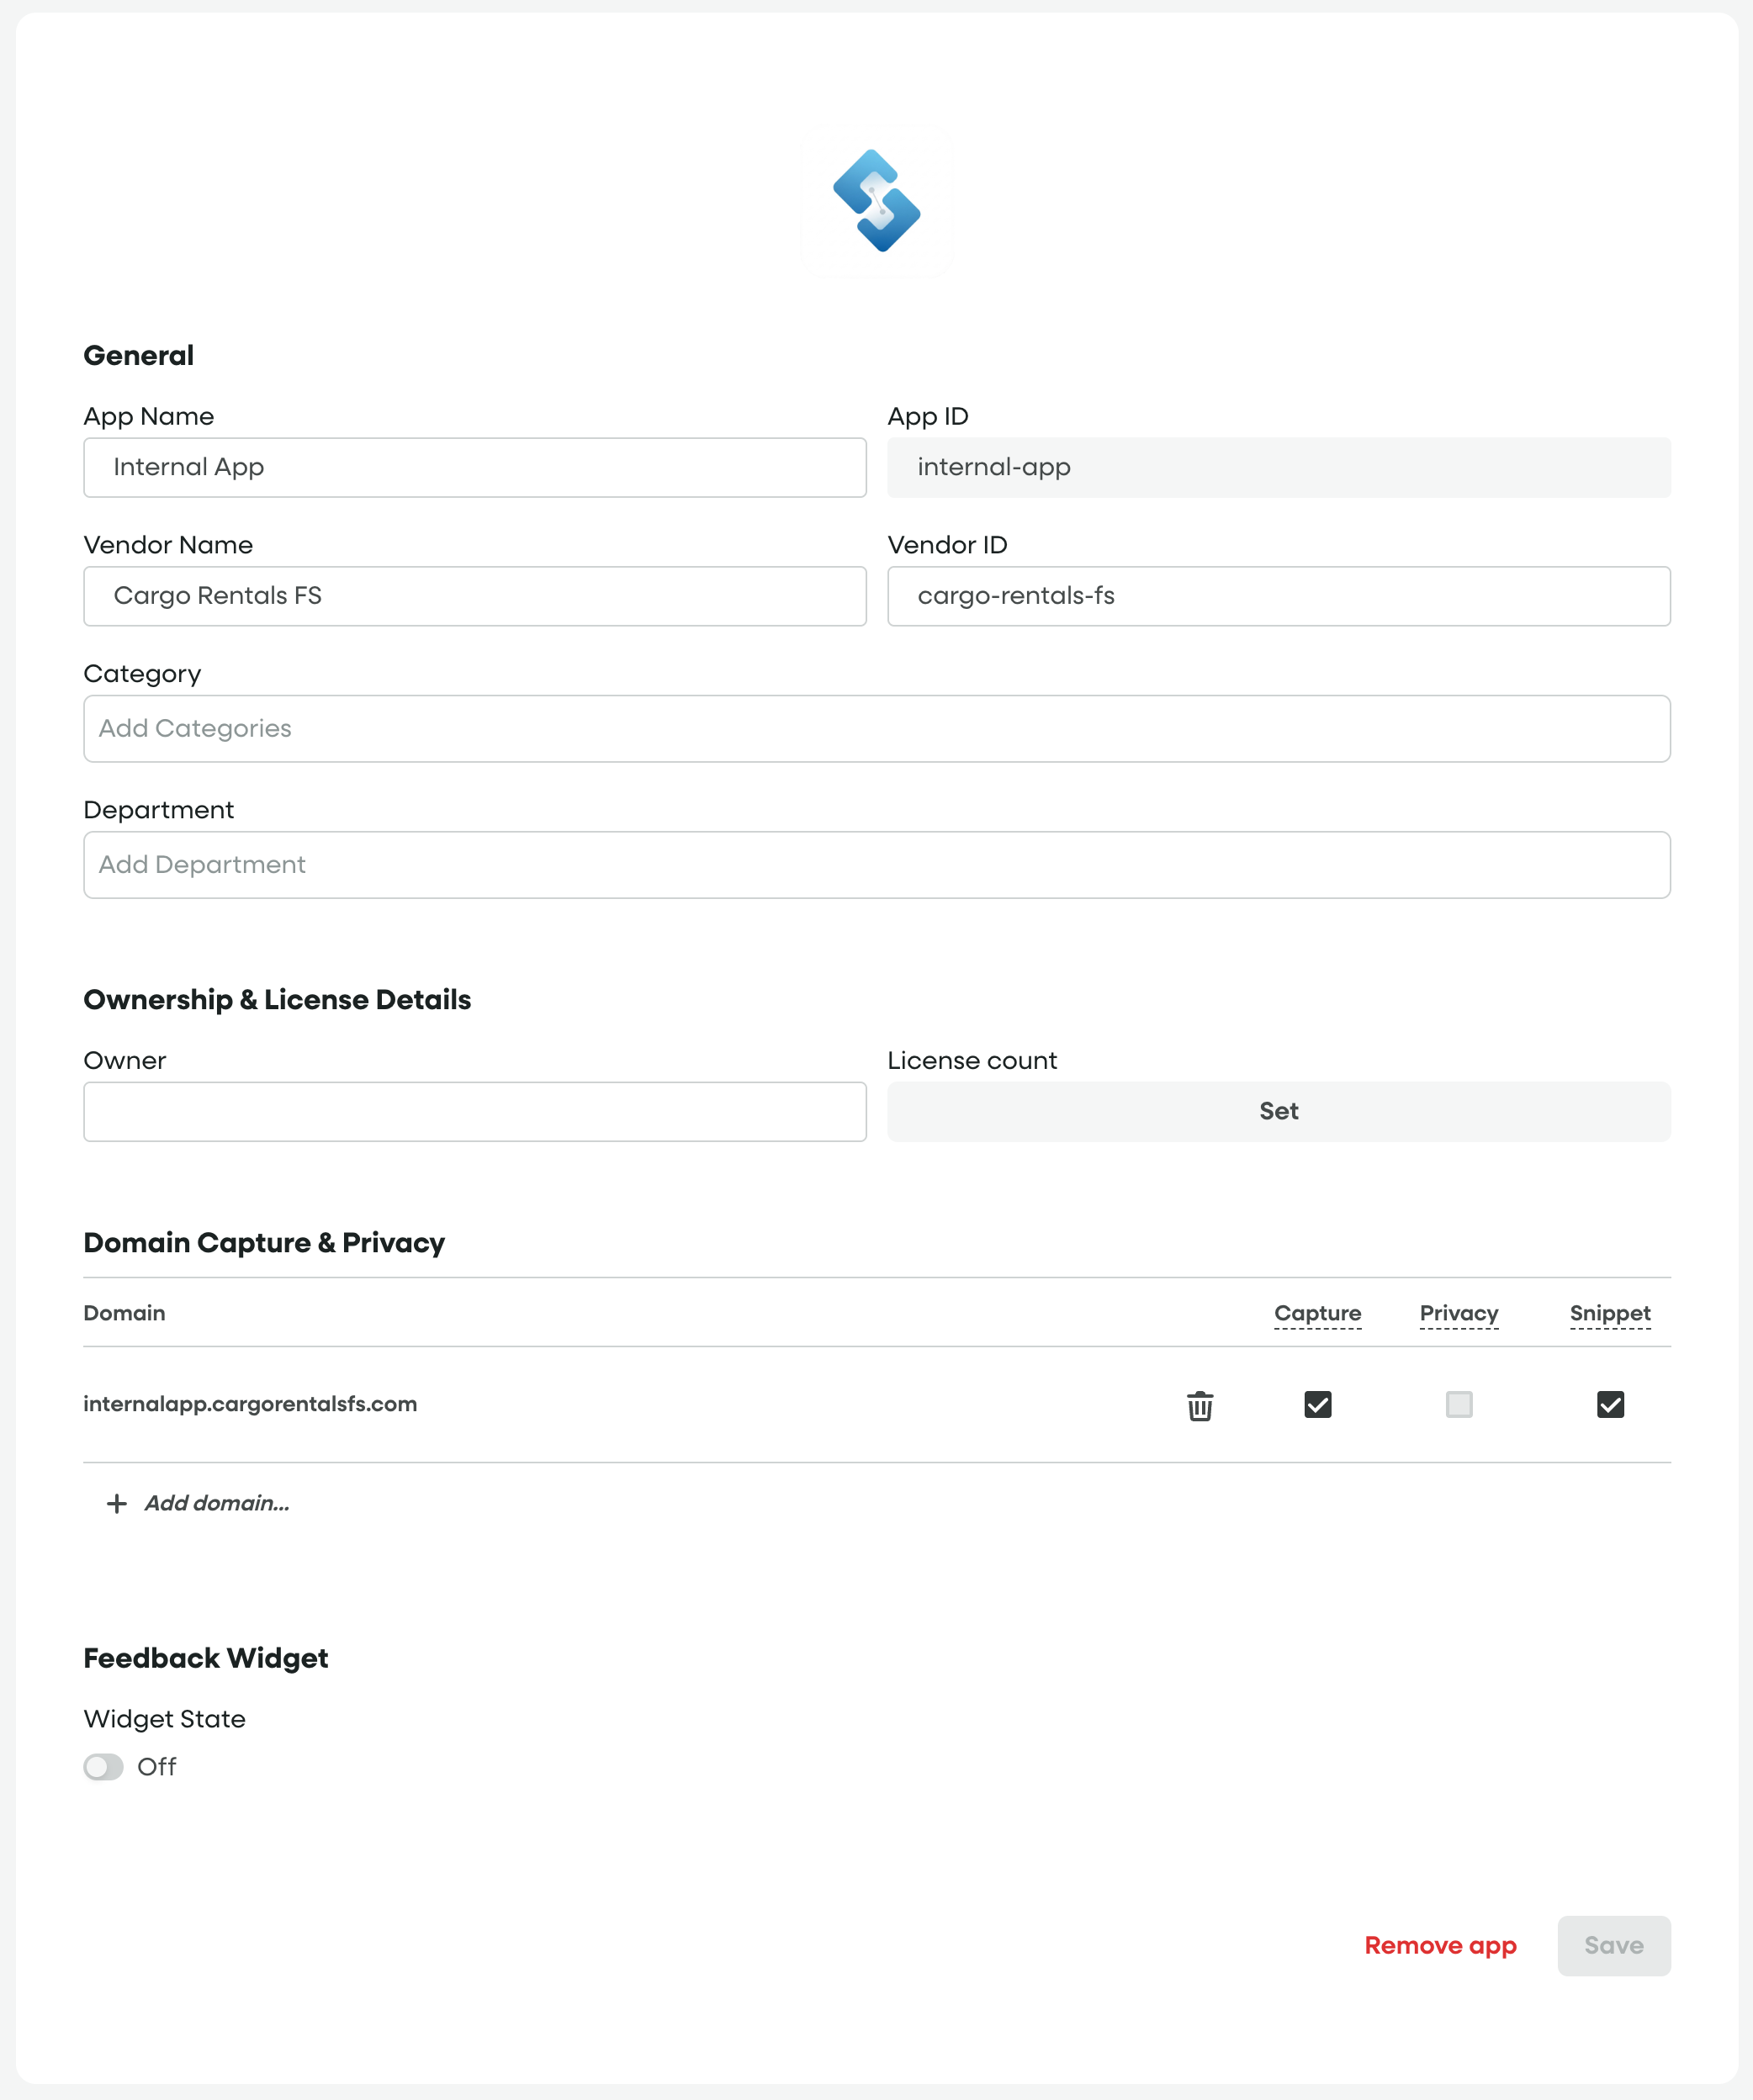Uncheck Capture for internalapp.cargorentalsfs.com
Screen dimensions: 1753x2100
1317,1405
